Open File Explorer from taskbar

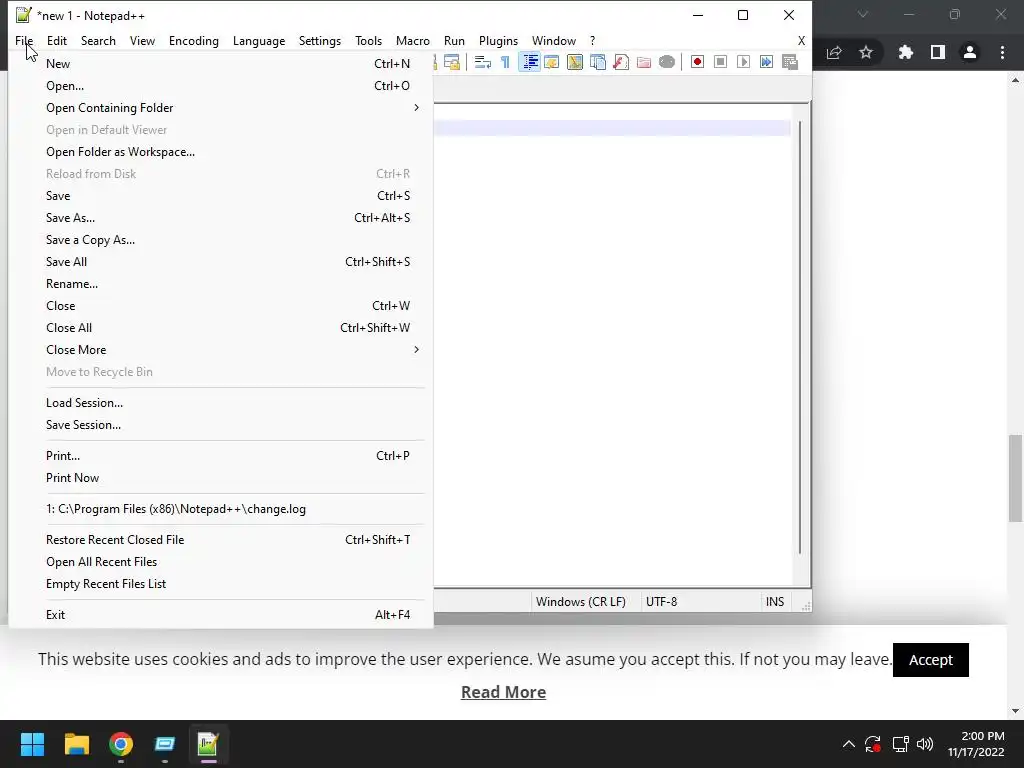(76, 744)
